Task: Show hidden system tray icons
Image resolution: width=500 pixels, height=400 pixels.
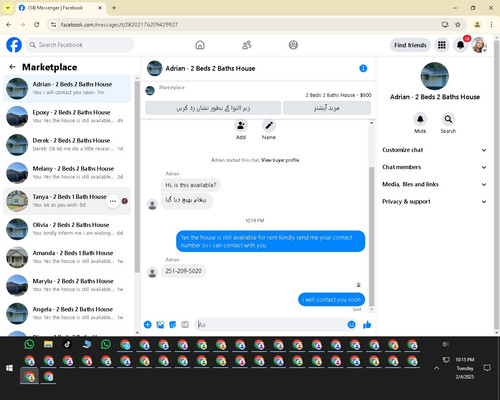Action: tap(436, 368)
